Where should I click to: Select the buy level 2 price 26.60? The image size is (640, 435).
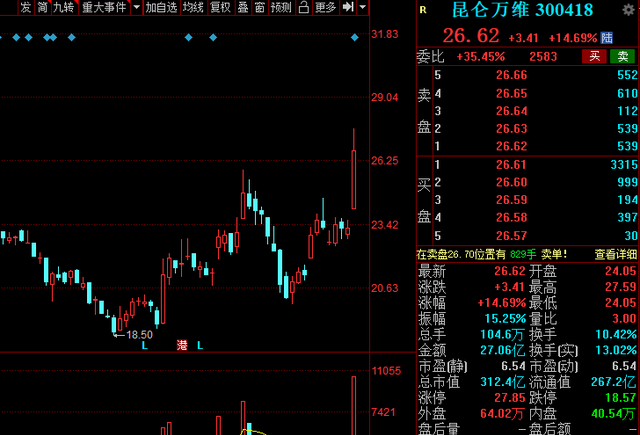pyautogui.click(x=511, y=182)
